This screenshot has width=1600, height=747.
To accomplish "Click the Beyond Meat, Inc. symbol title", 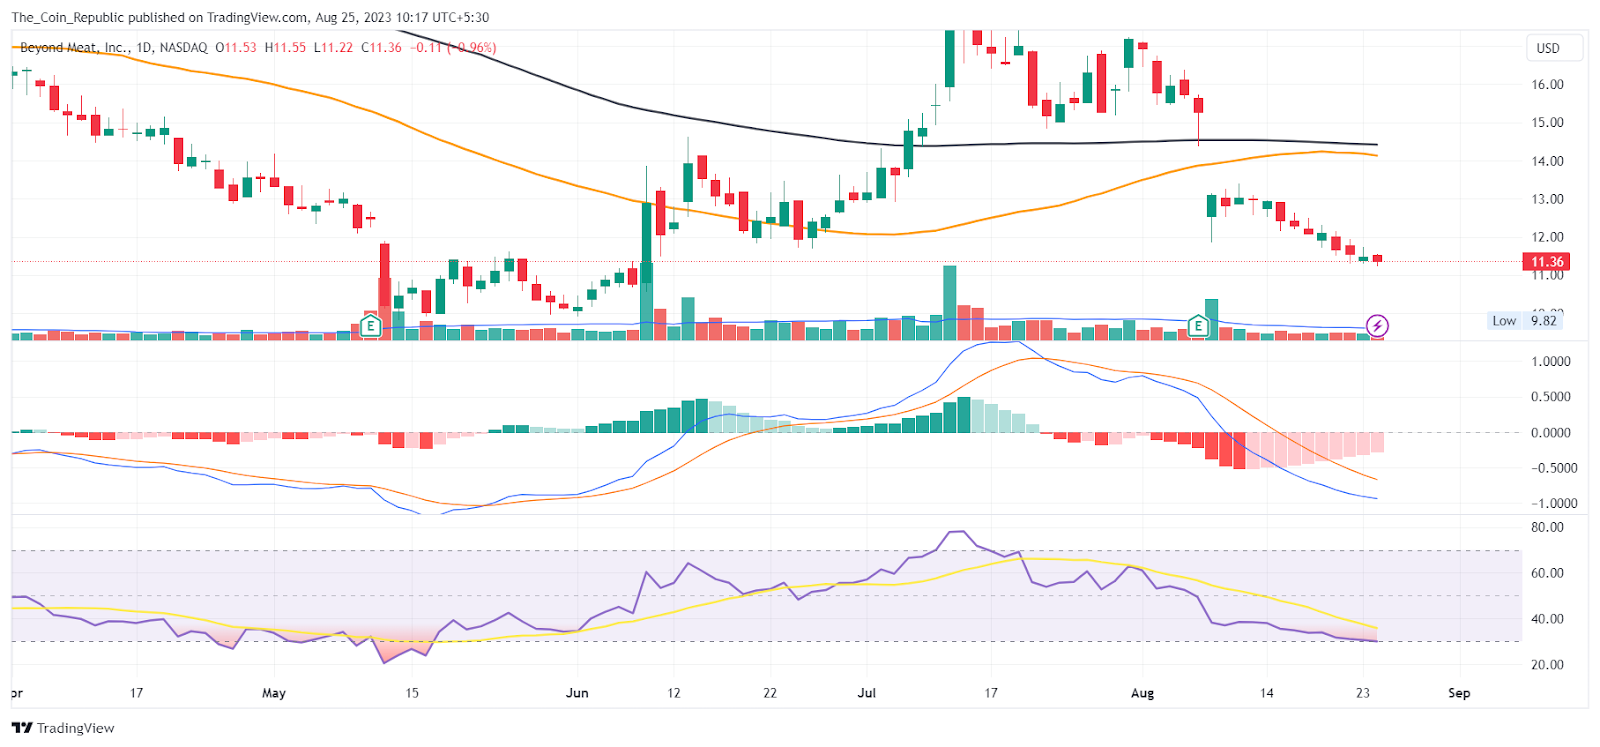I will coord(73,47).
